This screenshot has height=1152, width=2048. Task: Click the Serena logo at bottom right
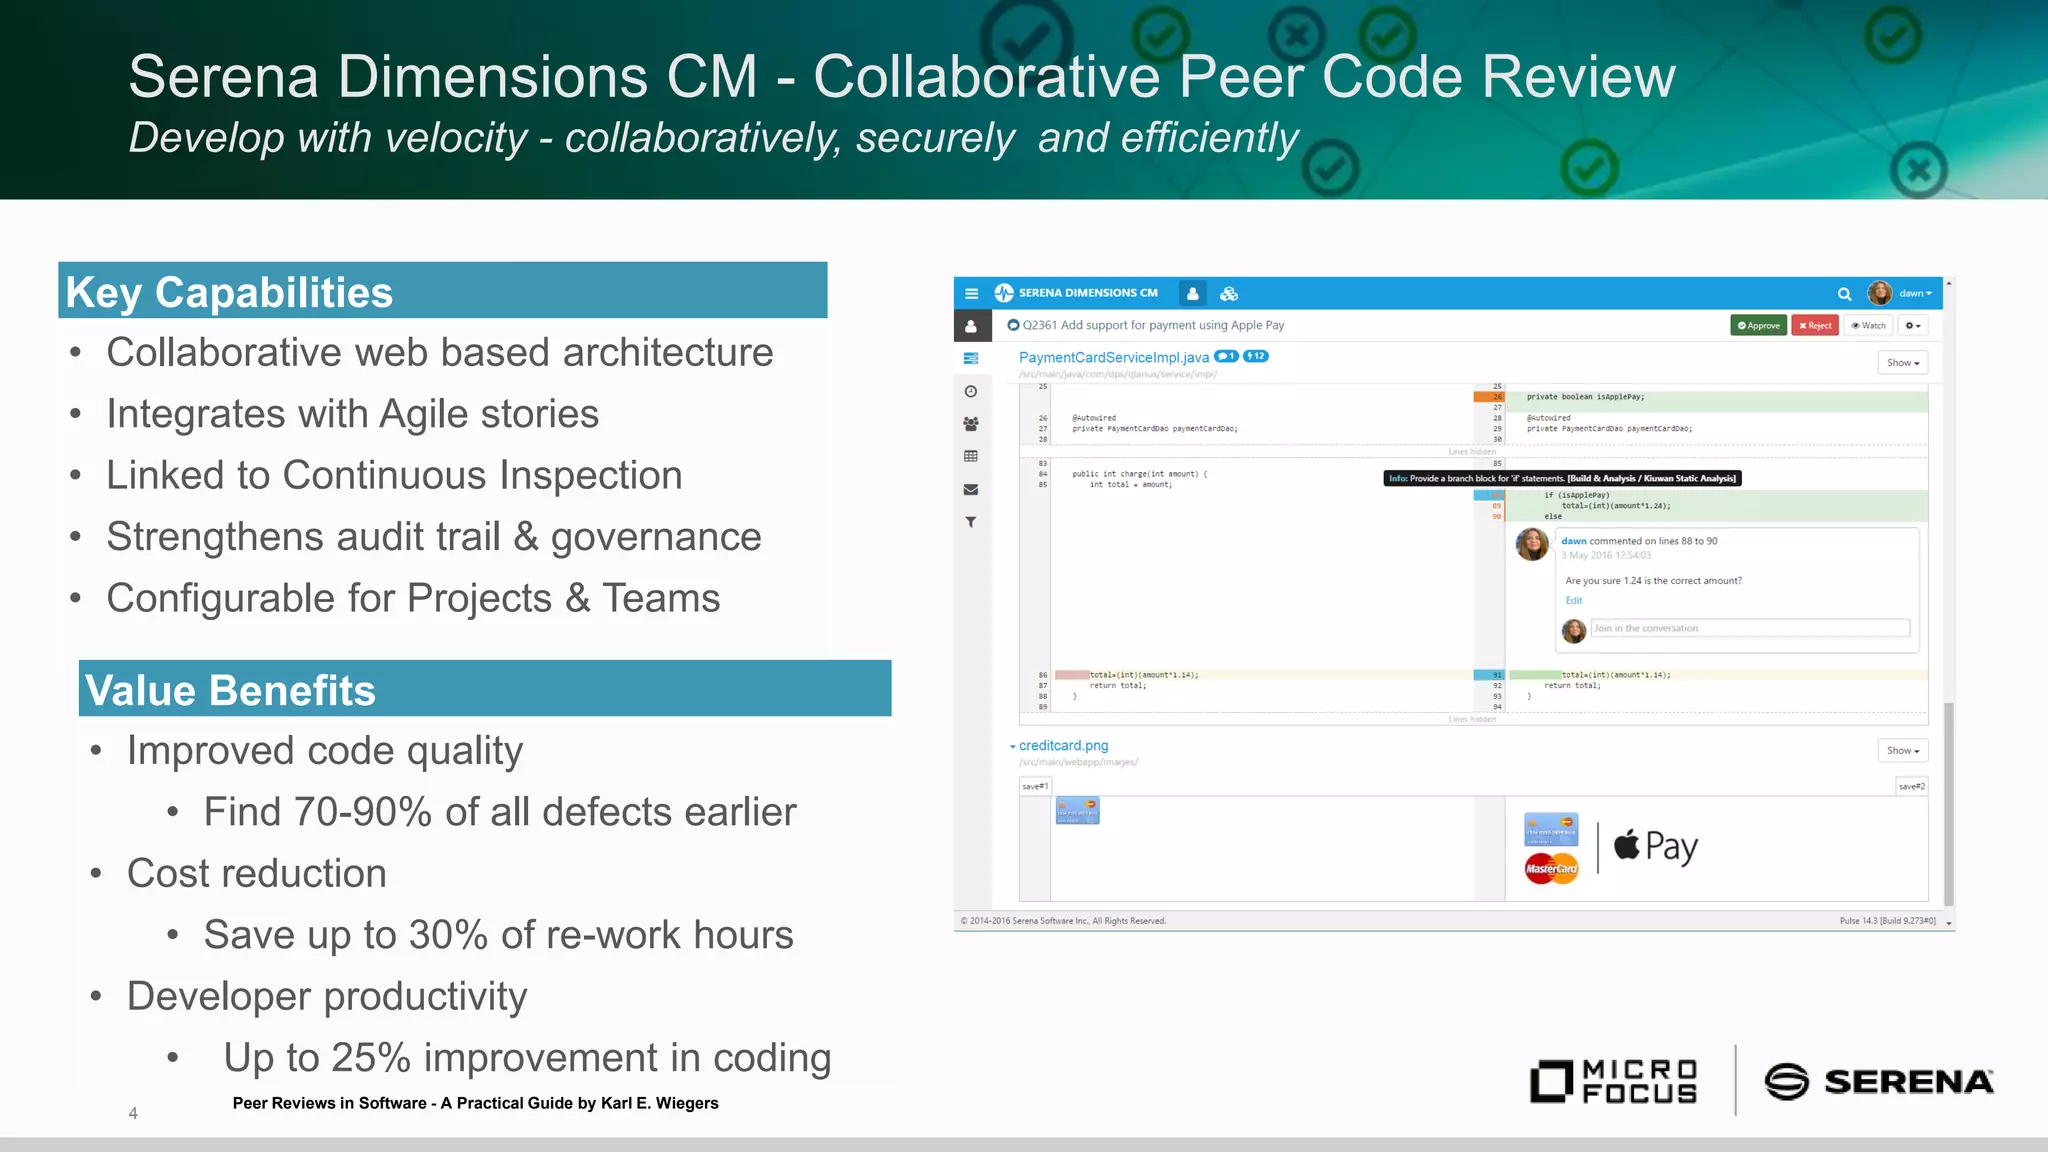click(x=1879, y=1081)
